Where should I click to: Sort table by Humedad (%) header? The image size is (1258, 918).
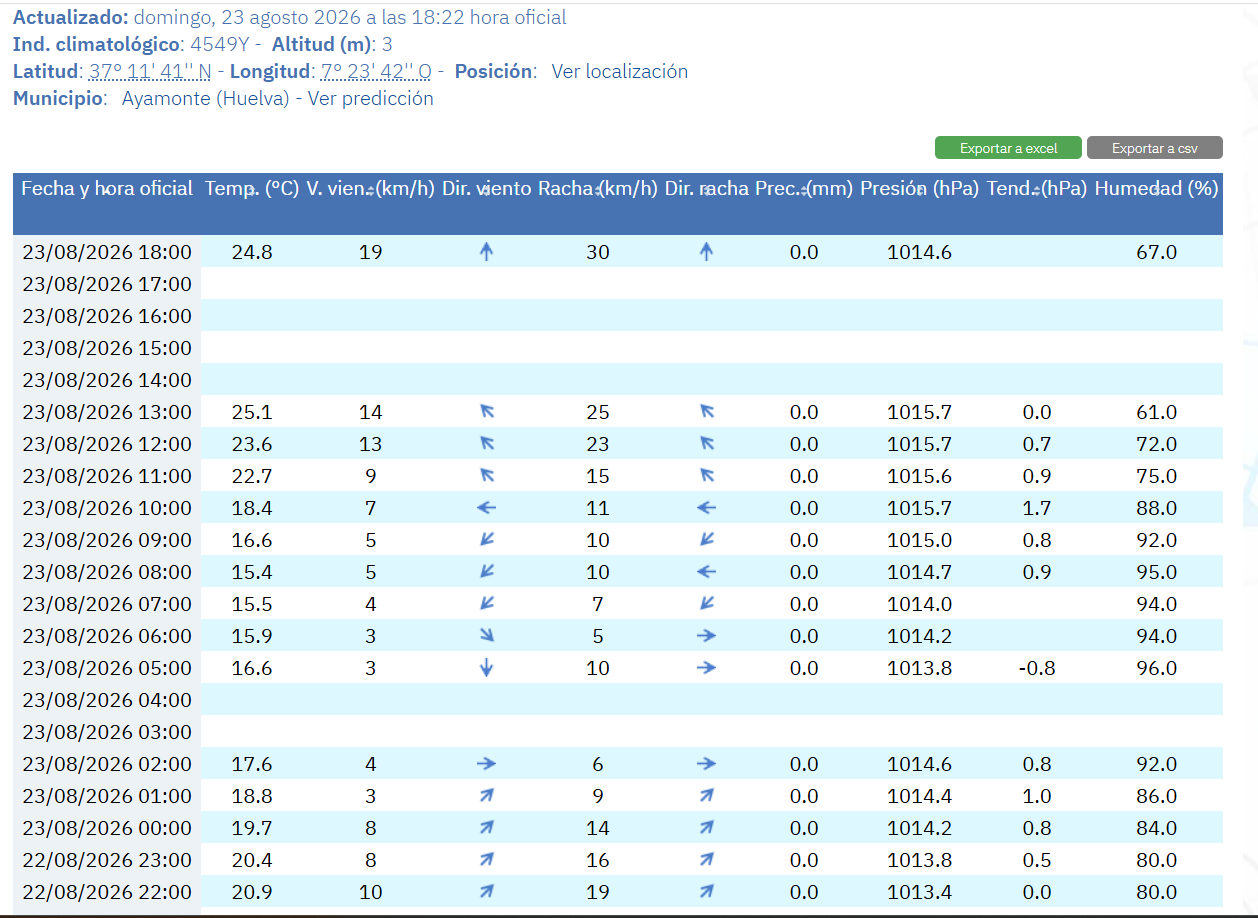pos(1156,188)
